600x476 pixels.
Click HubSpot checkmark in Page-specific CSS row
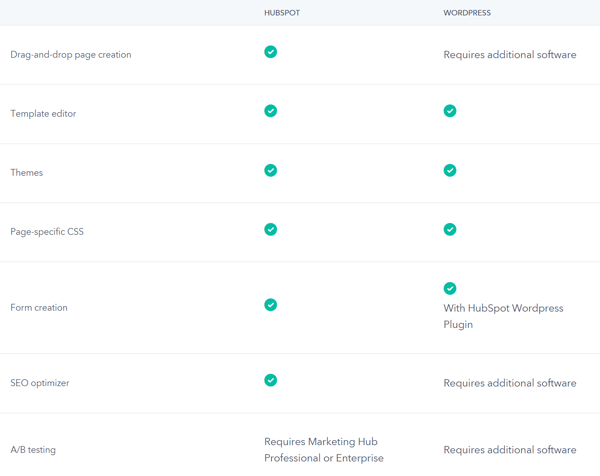tap(271, 229)
